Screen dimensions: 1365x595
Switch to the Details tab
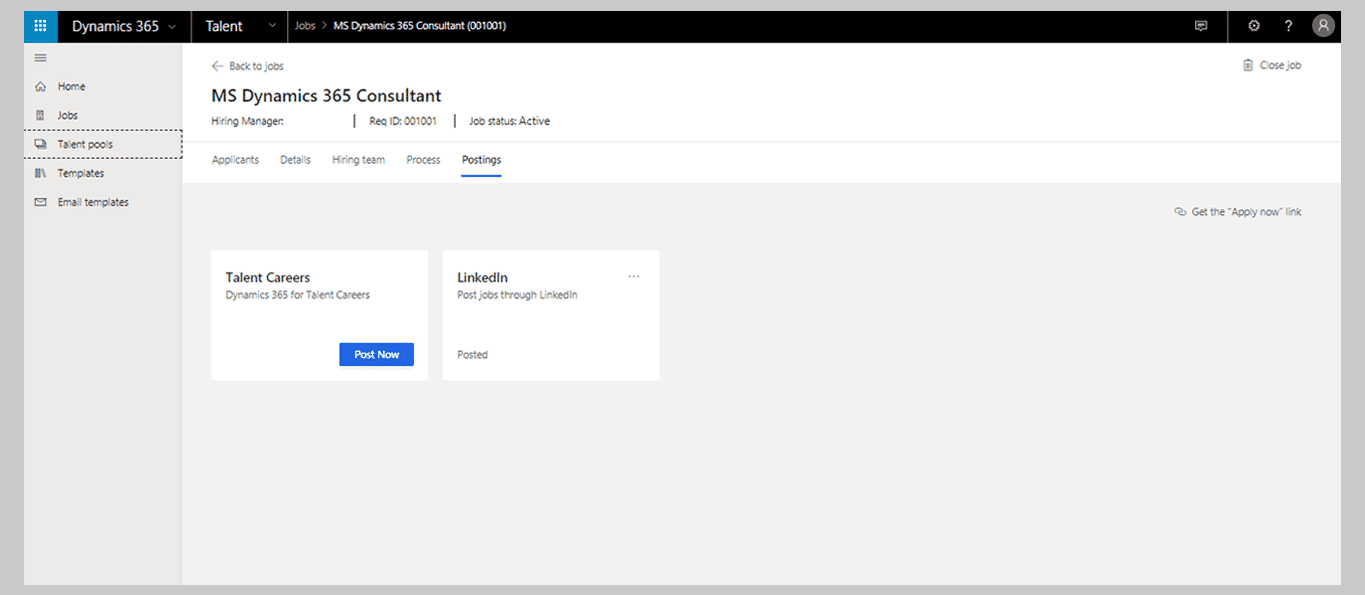tap(295, 160)
